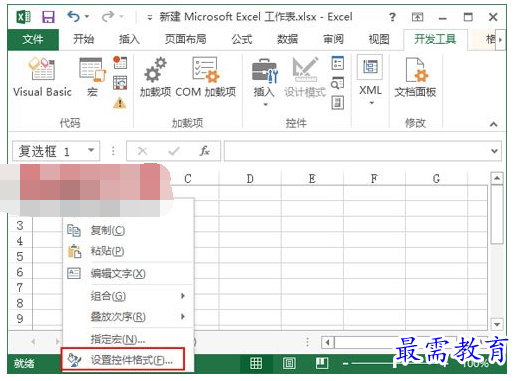Select the 开发工具 tab

click(435, 39)
